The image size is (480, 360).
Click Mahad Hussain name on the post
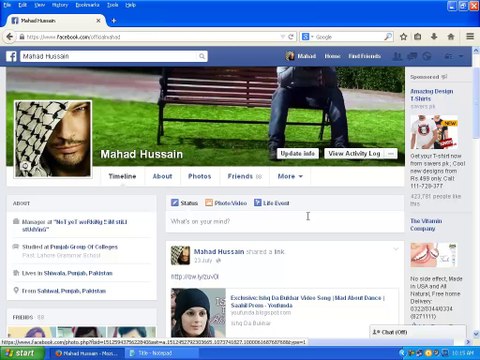pyautogui.click(x=219, y=252)
